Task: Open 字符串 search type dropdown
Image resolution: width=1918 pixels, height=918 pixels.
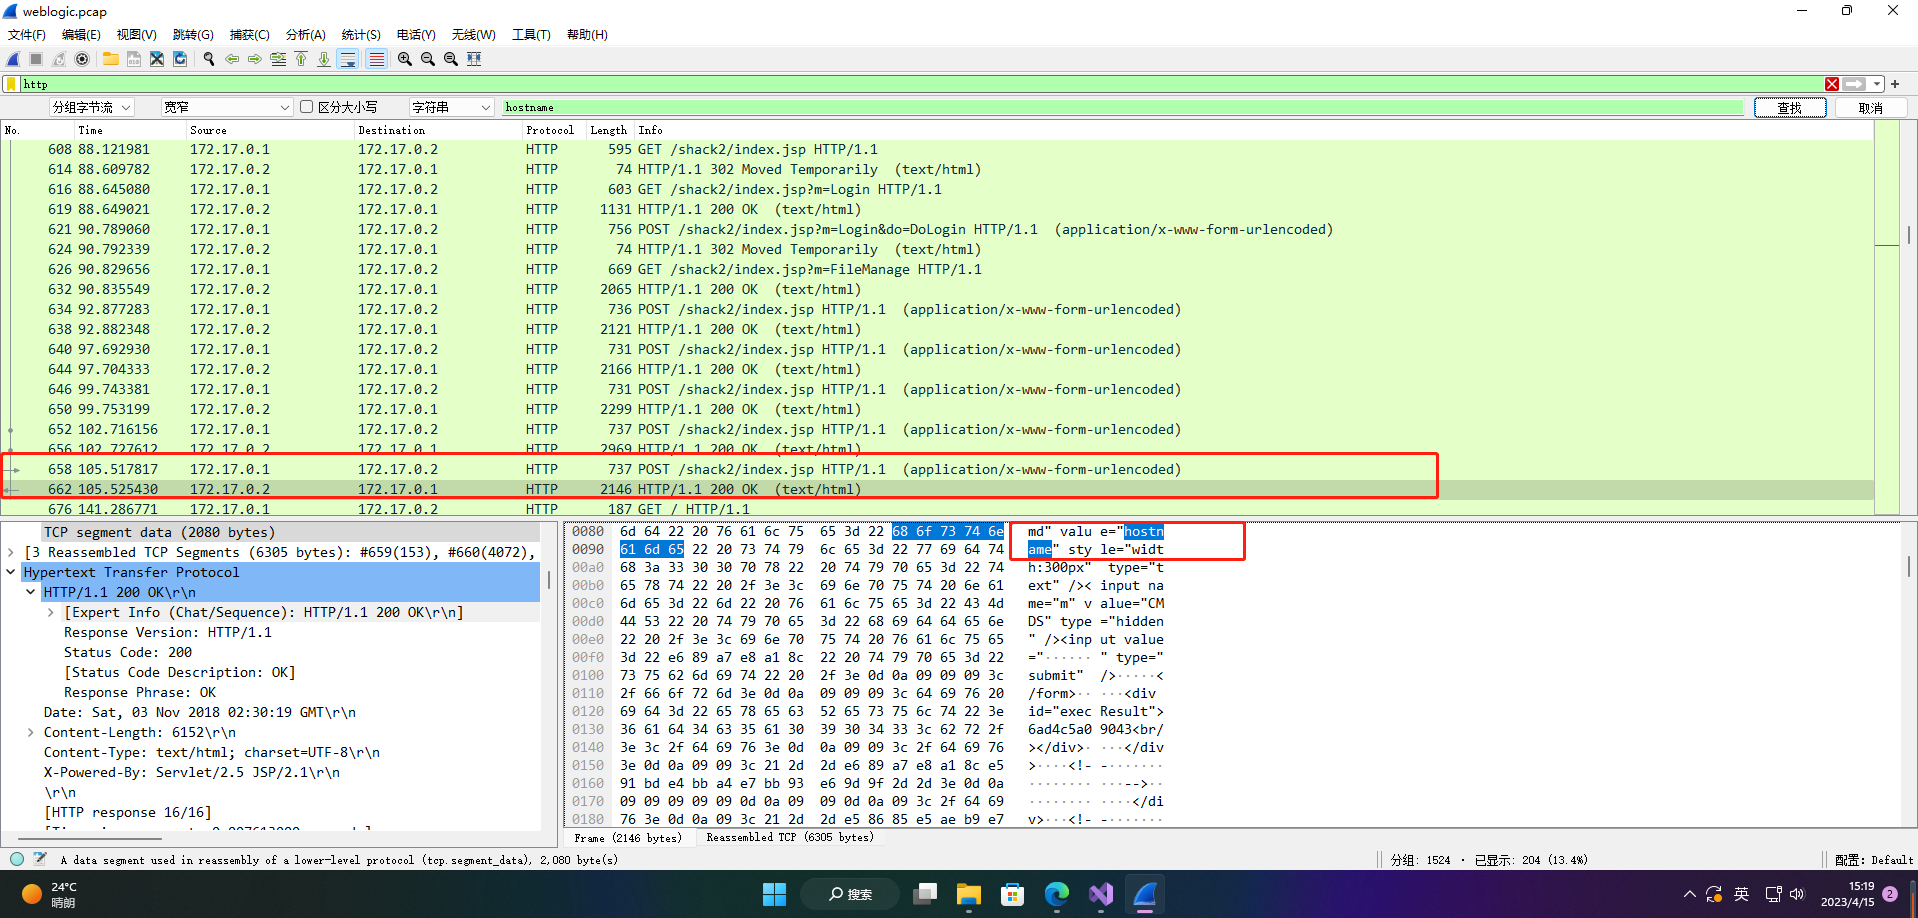Action: 451,107
